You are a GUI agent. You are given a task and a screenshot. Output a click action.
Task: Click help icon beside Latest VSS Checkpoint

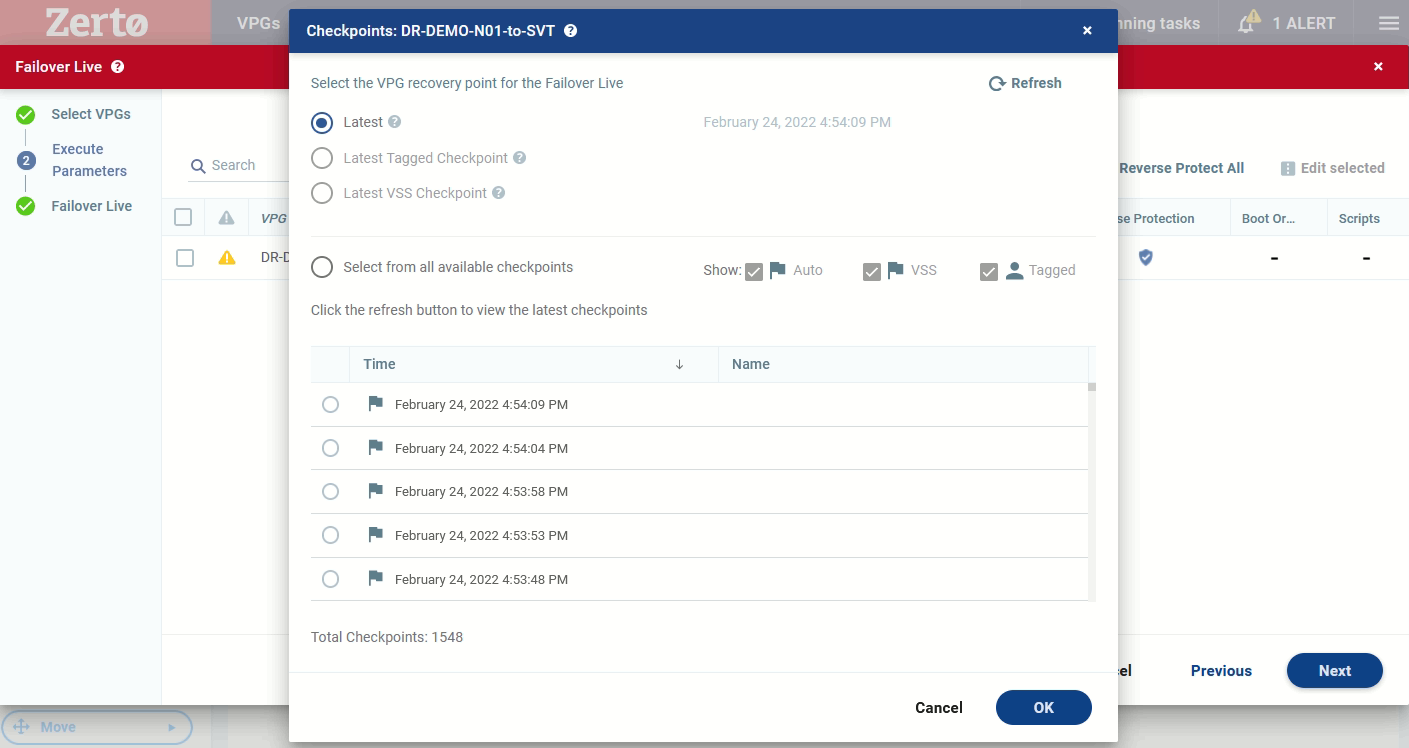(498, 193)
